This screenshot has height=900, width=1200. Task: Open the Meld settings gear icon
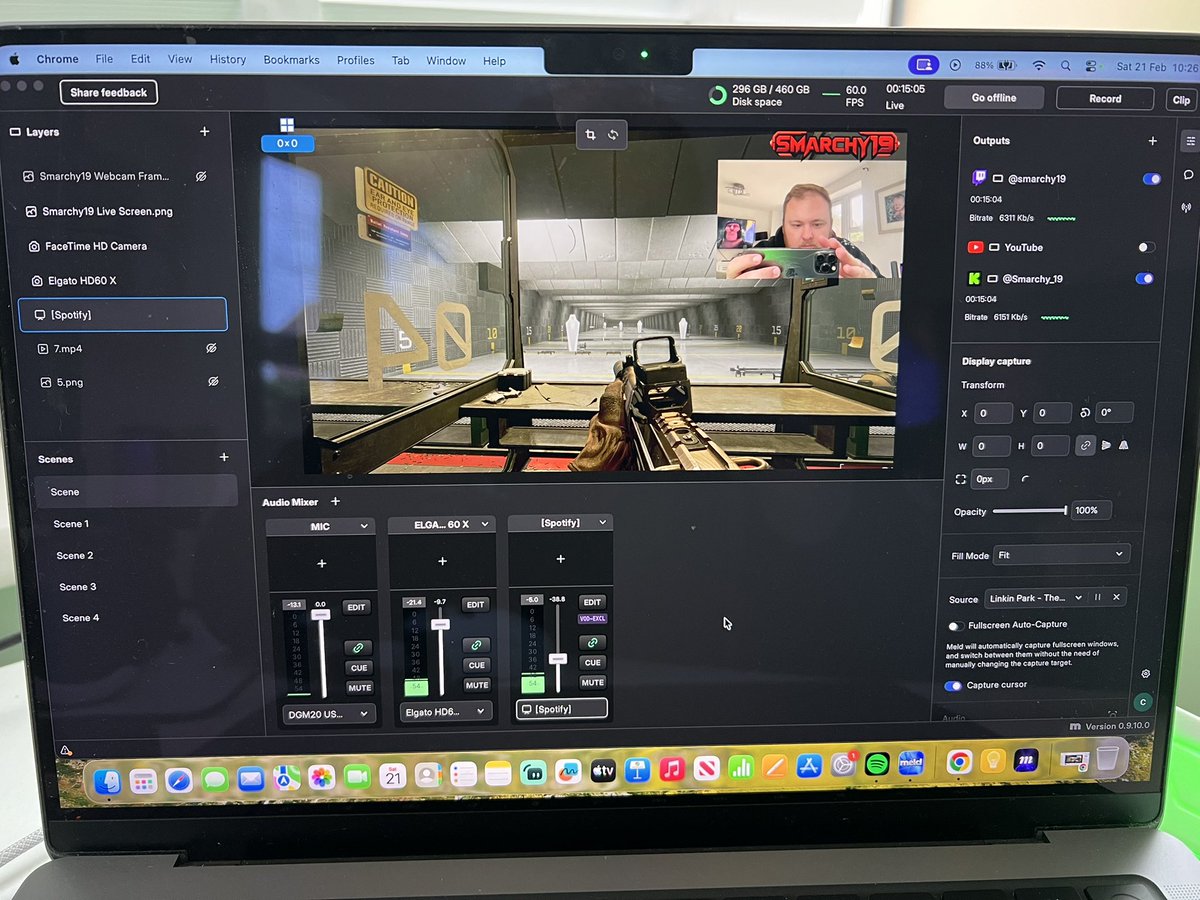point(1146,673)
